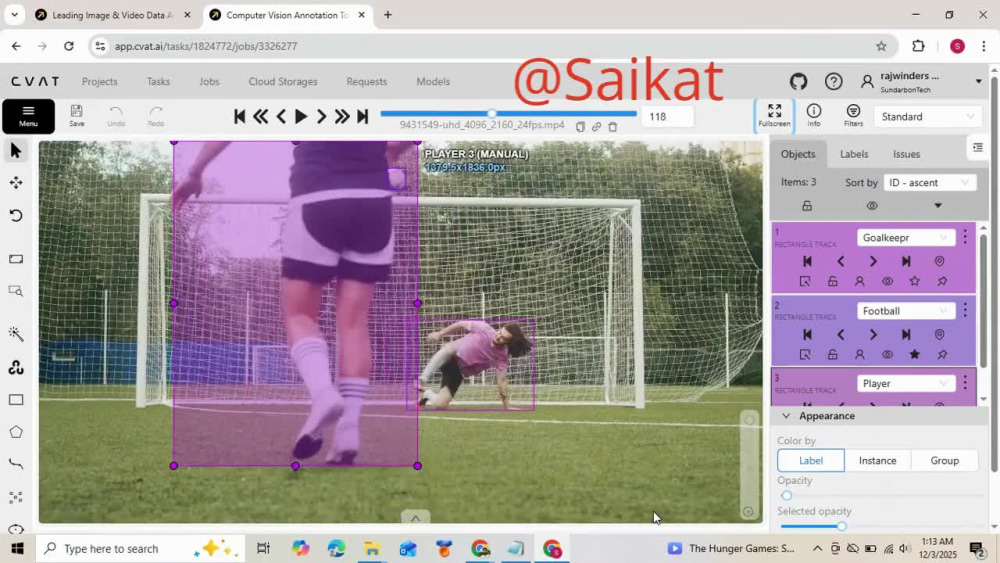Open the OpenCV tools icon

pos(16,367)
